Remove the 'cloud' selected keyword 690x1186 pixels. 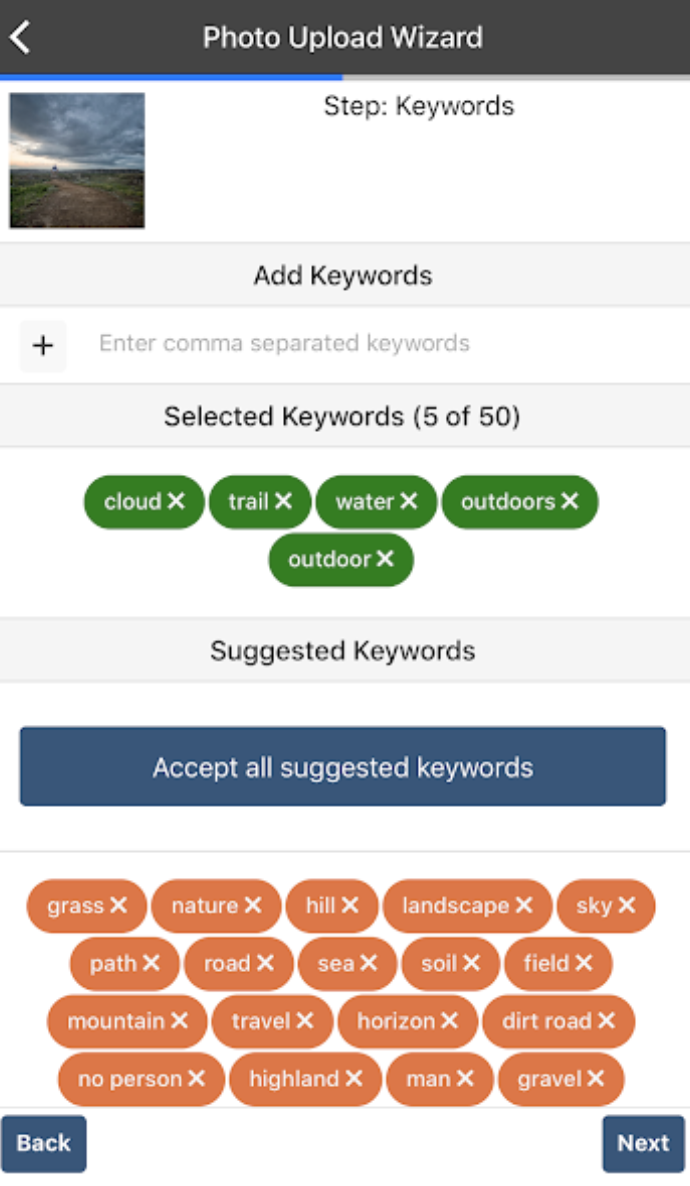(x=177, y=501)
